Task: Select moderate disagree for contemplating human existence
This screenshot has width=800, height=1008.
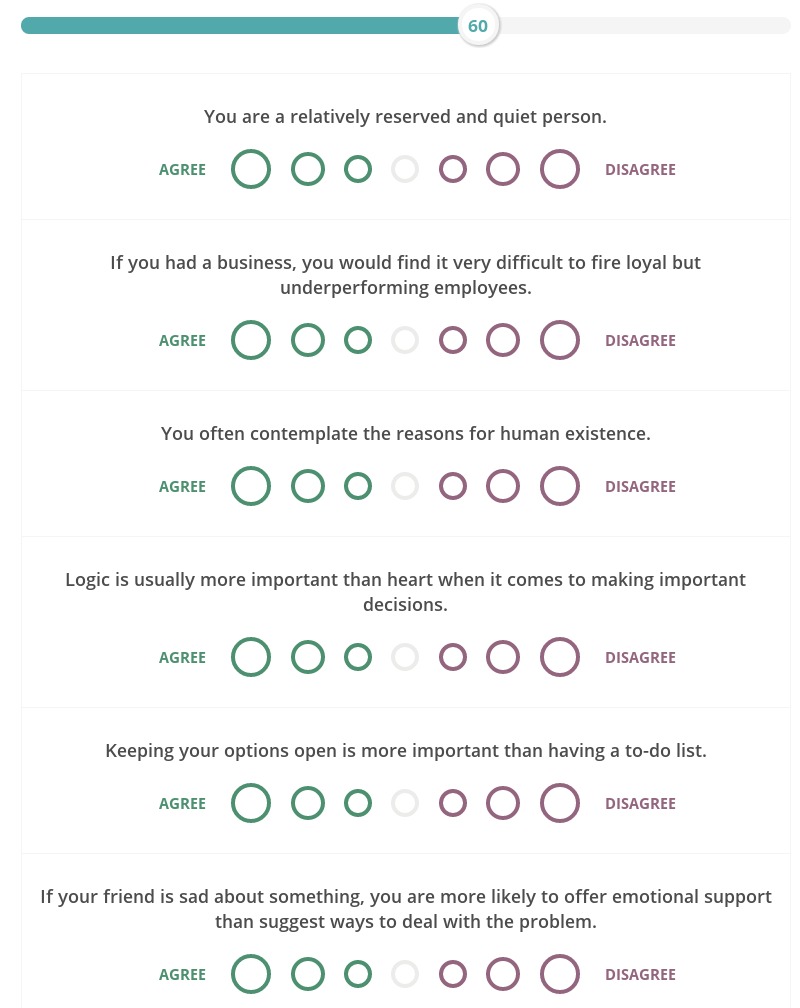Action: [x=503, y=486]
